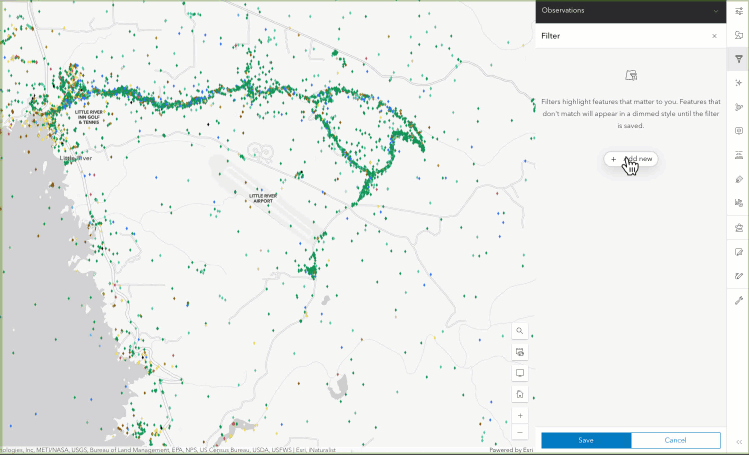Viewport: 749px width, 455px height.
Task: Click the map tool icon below Search
Action: (x=520, y=352)
